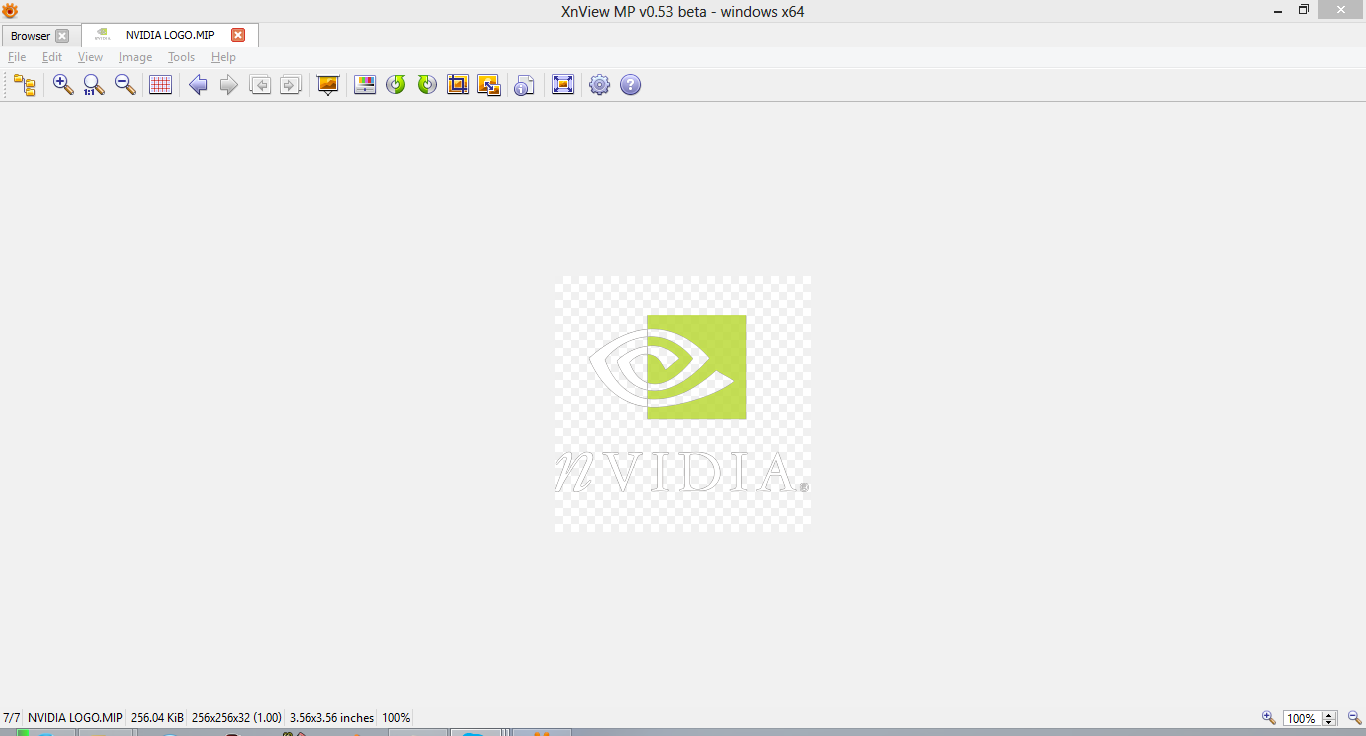Go to previous image with blue arrow

pos(198,85)
